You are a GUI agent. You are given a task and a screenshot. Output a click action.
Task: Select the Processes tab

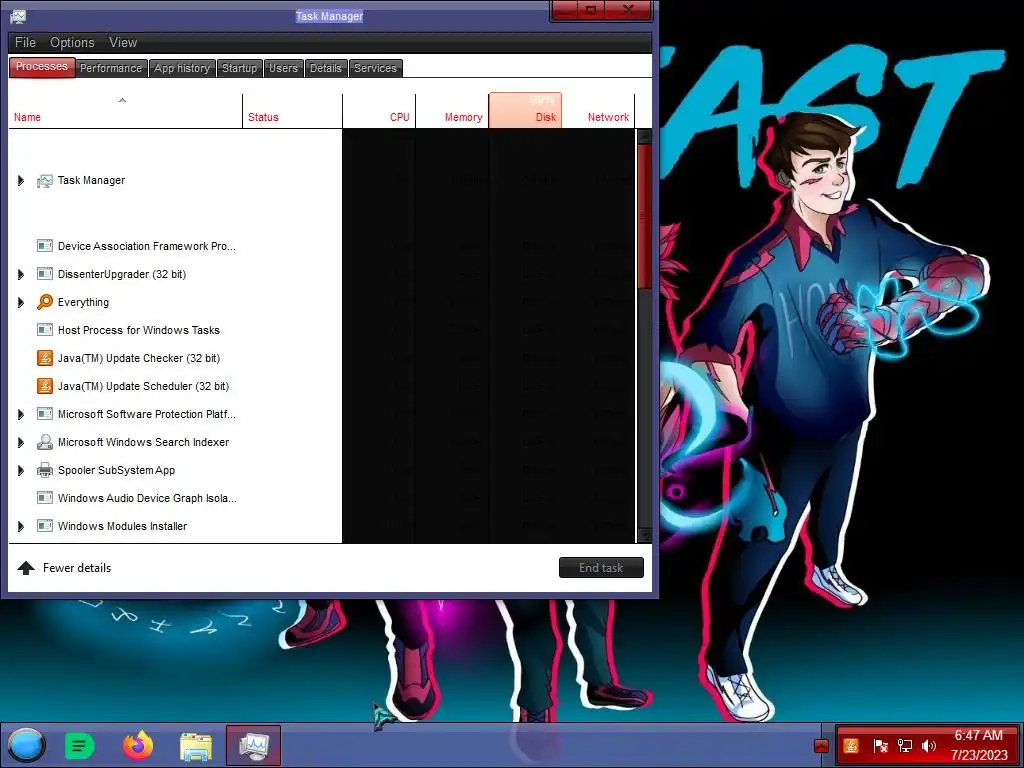42,67
